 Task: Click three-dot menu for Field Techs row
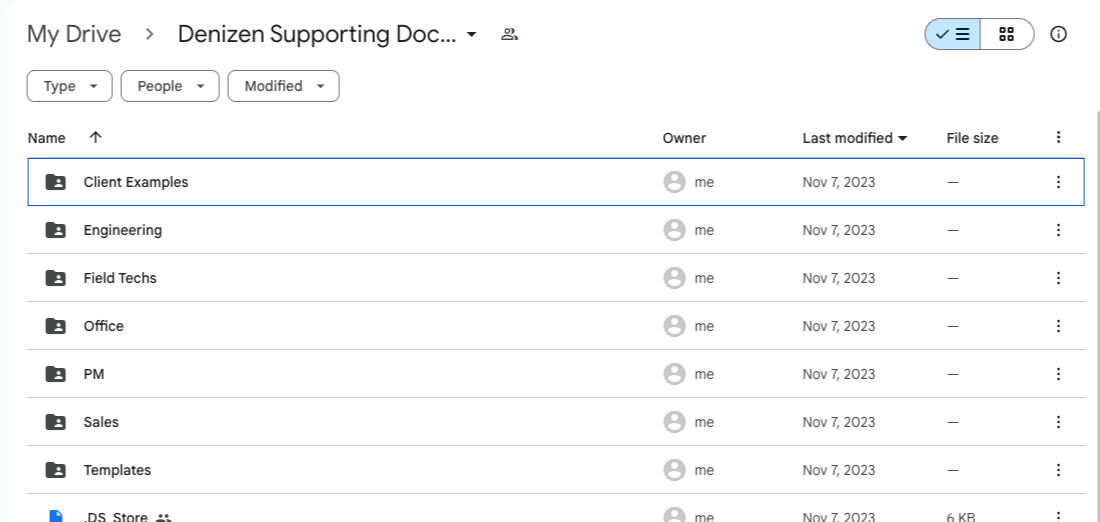point(1058,278)
